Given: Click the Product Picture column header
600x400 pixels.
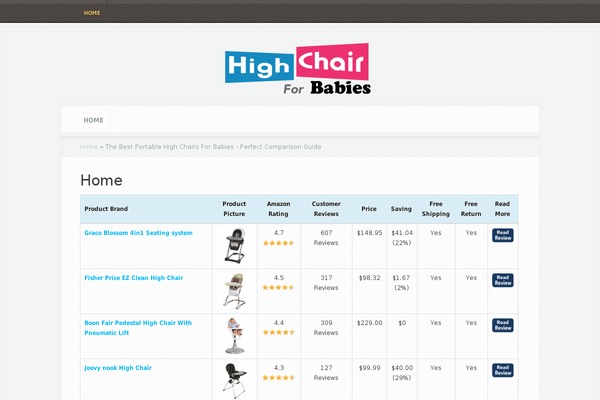Looking at the screenshot, I should point(234,209).
